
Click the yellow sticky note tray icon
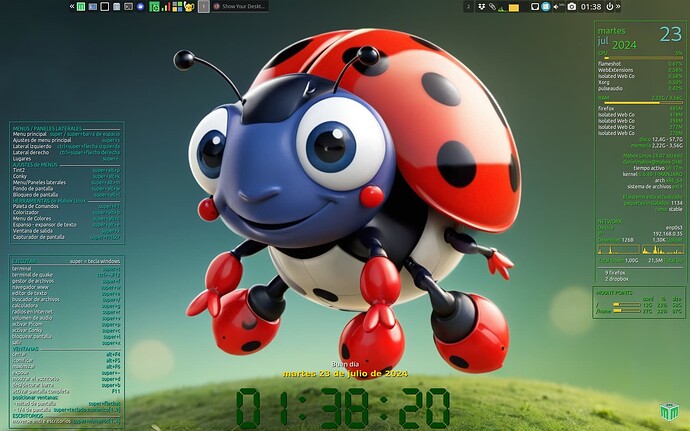(513, 7)
